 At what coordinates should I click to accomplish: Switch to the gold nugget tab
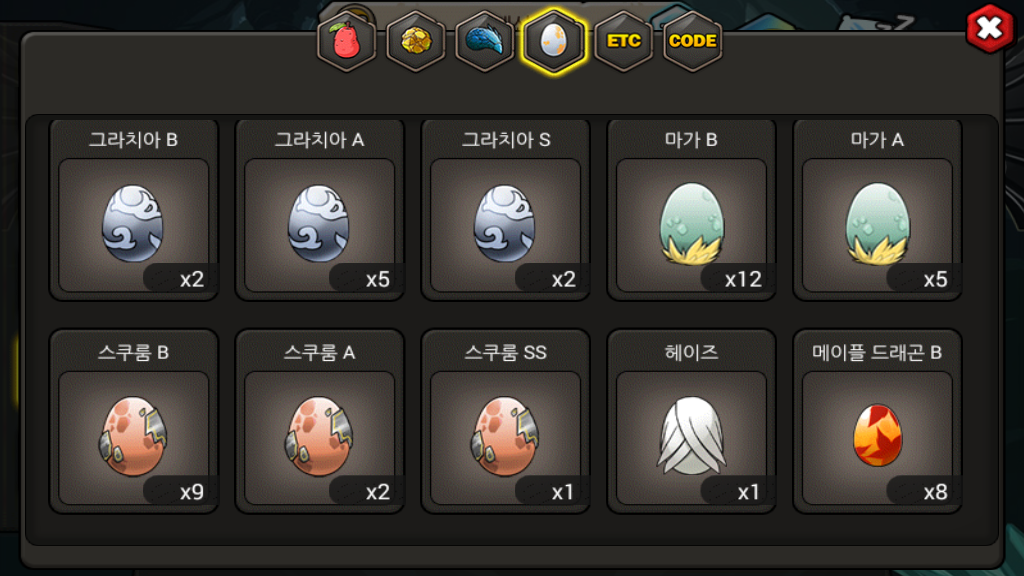(x=416, y=41)
